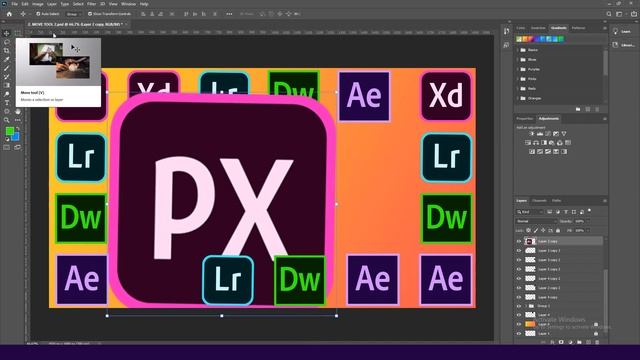Add a Brightness/Contrast adjustment
Screen dimensions: 640x360
pyautogui.click(x=532, y=134)
